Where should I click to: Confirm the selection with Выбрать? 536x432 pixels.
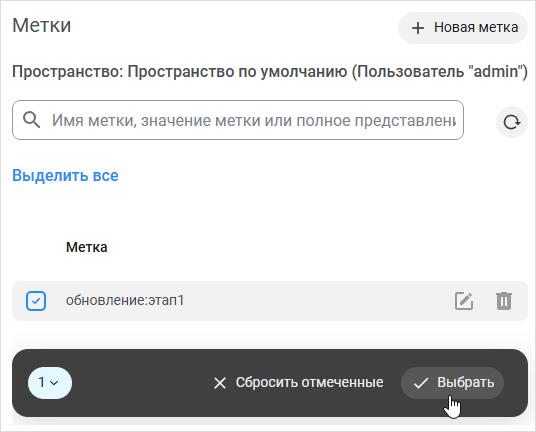(x=452, y=383)
